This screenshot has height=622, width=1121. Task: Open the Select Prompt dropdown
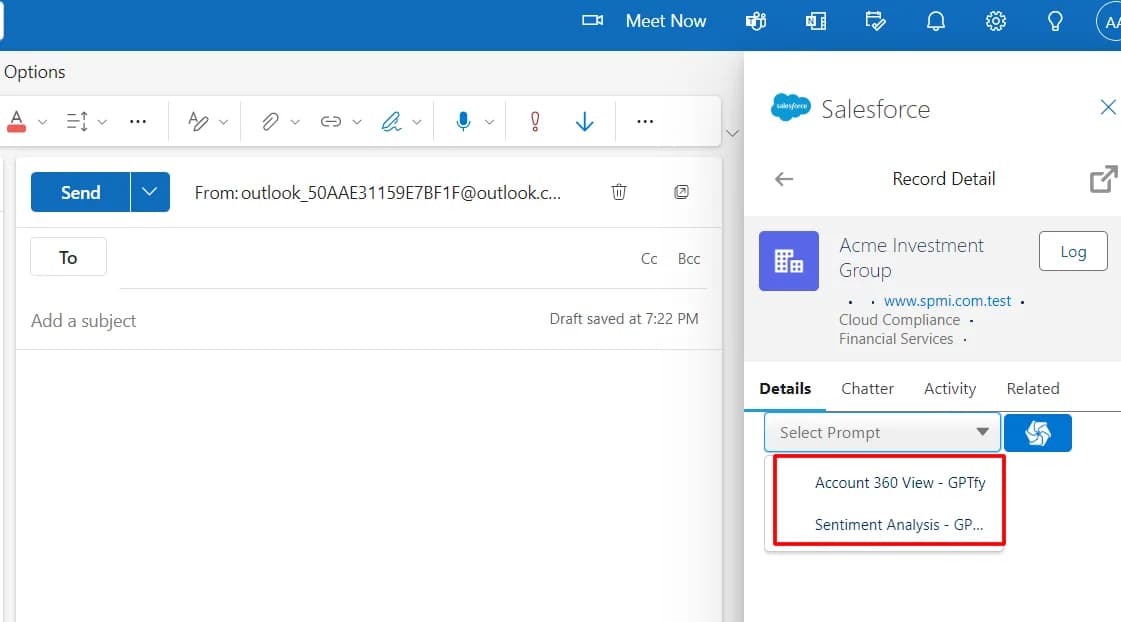pos(882,433)
